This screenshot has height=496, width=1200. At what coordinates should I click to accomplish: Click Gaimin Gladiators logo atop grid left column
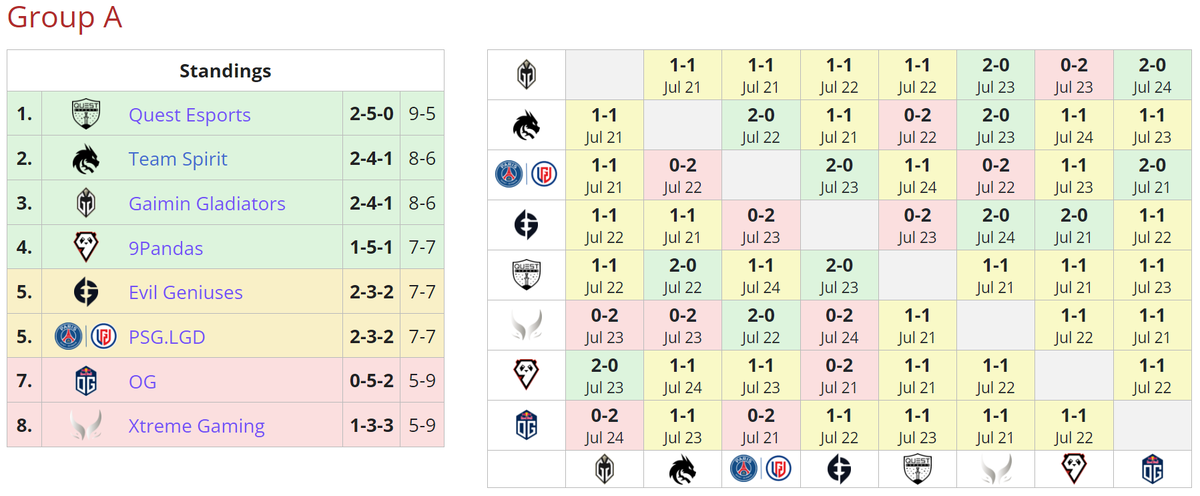pyautogui.click(x=526, y=75)
